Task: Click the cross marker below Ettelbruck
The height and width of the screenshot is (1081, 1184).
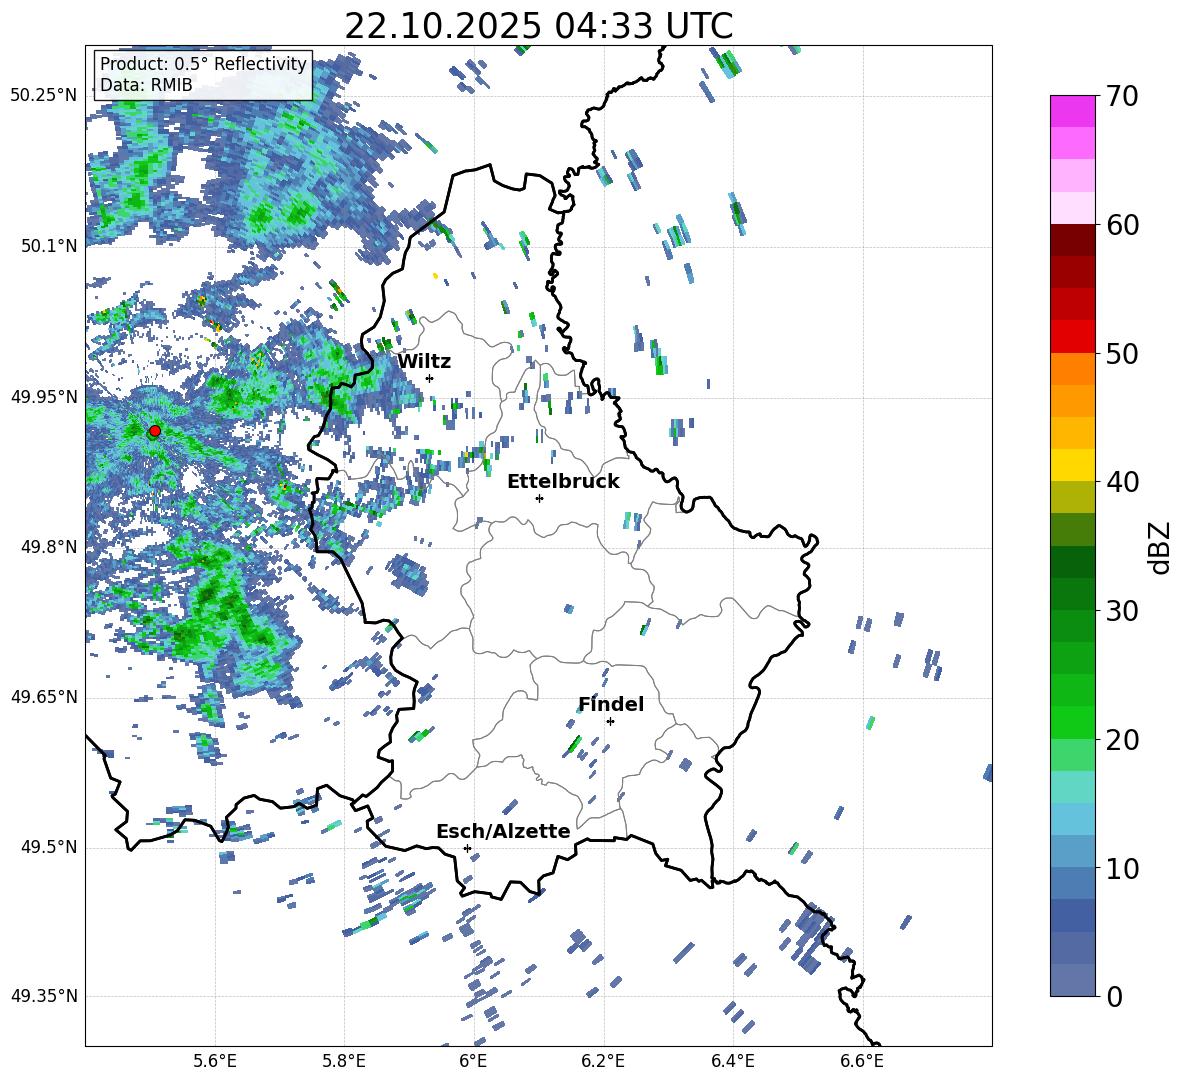Action: coord(539,498)
